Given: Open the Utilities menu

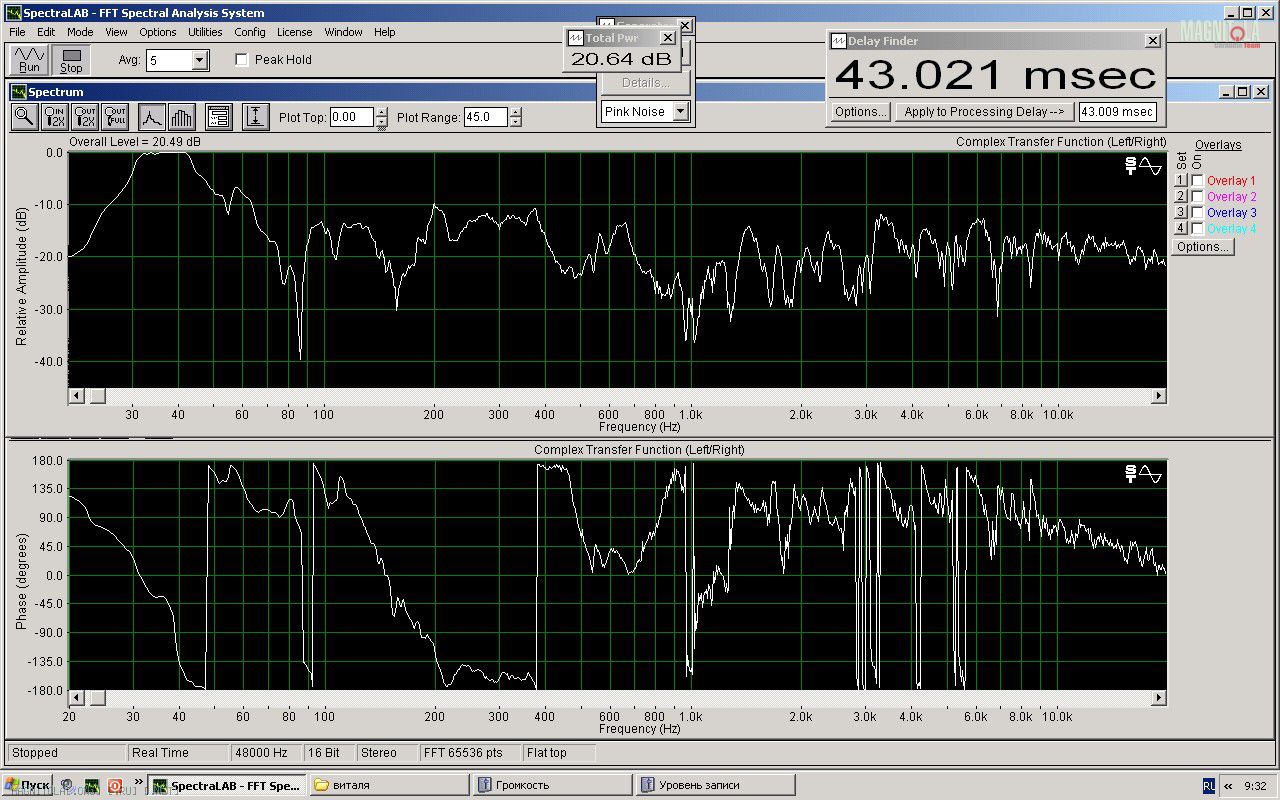Looking at the screenshot, I should tap(205, 32).
